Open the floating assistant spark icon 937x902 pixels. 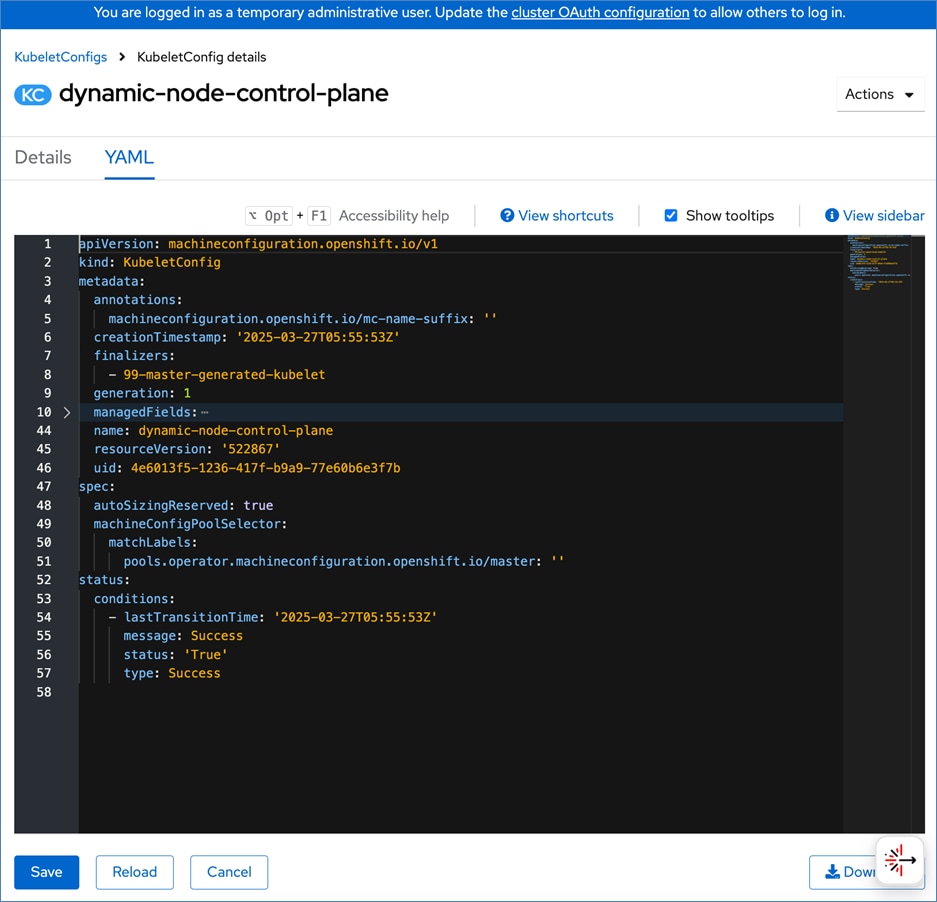[899, 861]
